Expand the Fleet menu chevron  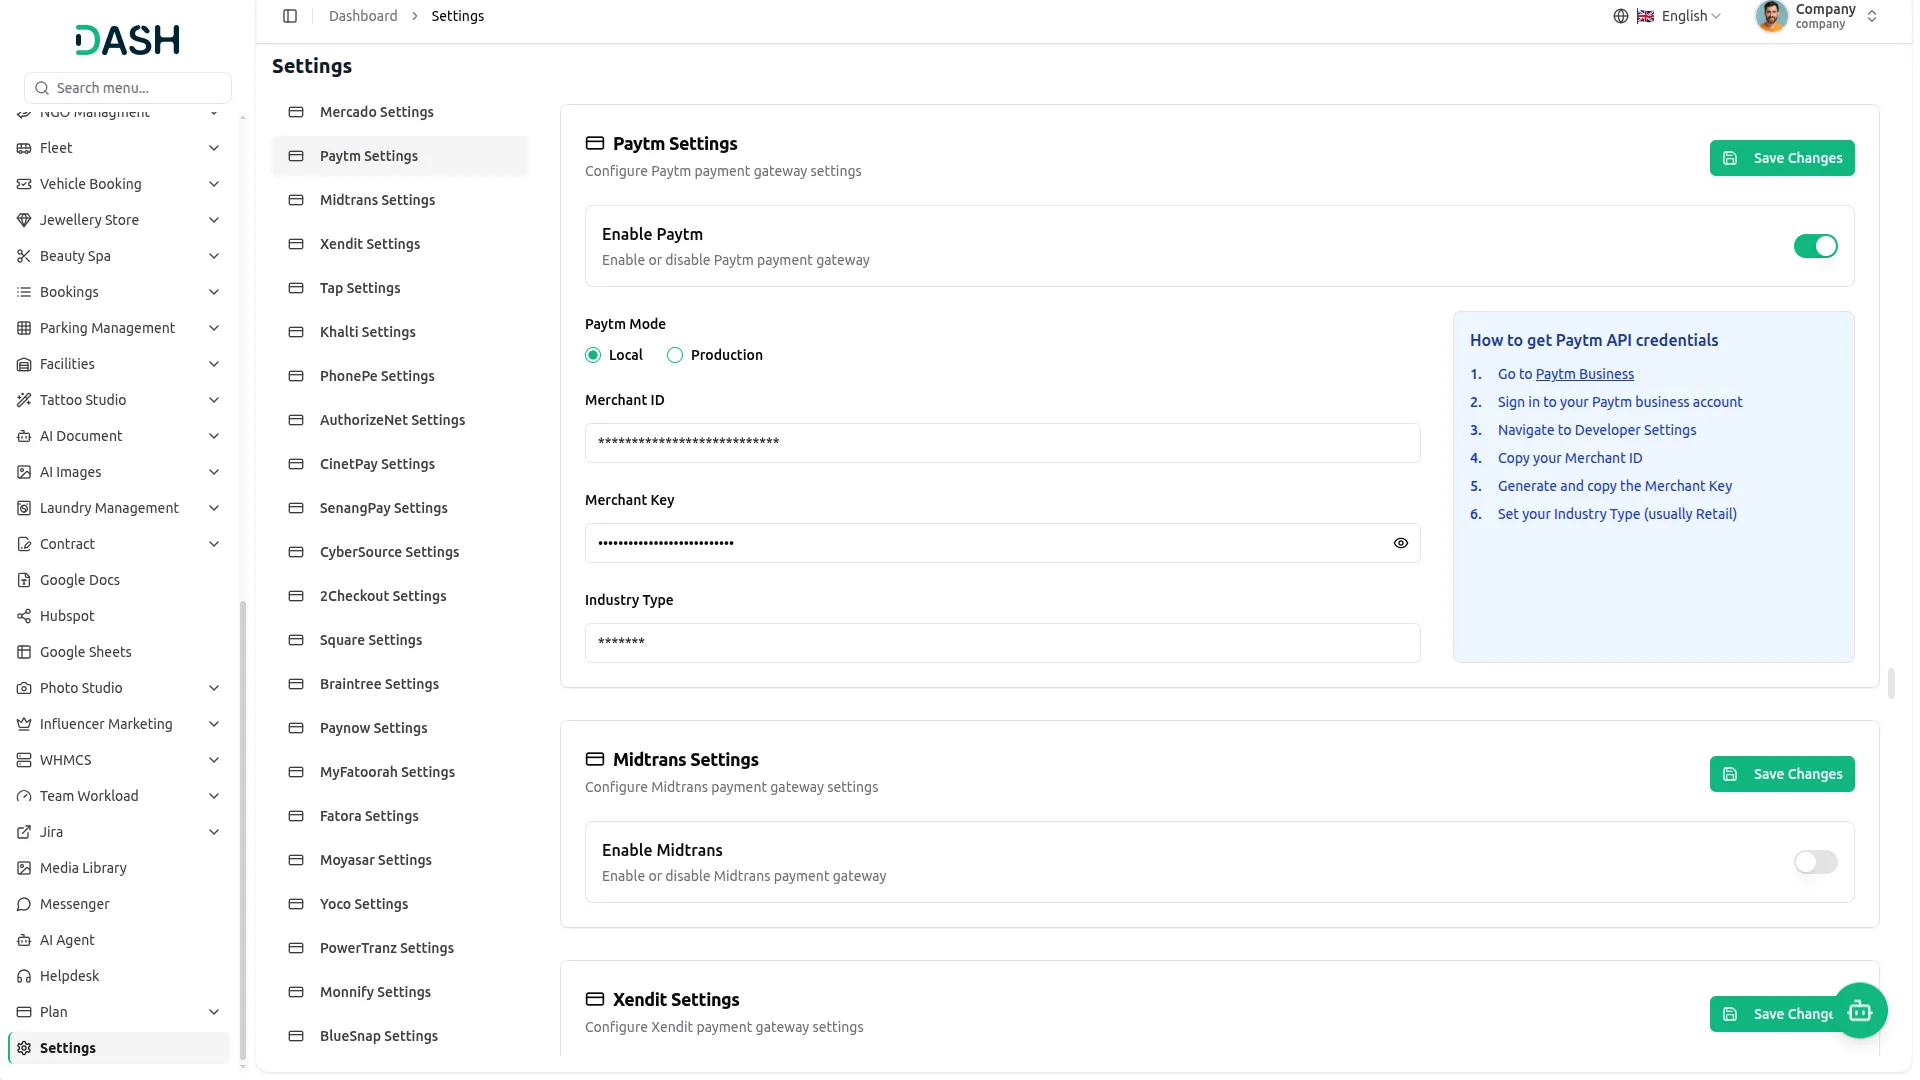coord(213,148)
